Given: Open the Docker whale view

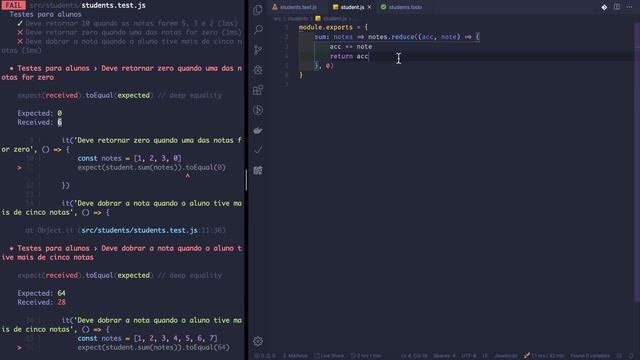Looking at the screenshot, I should (258, 130).
